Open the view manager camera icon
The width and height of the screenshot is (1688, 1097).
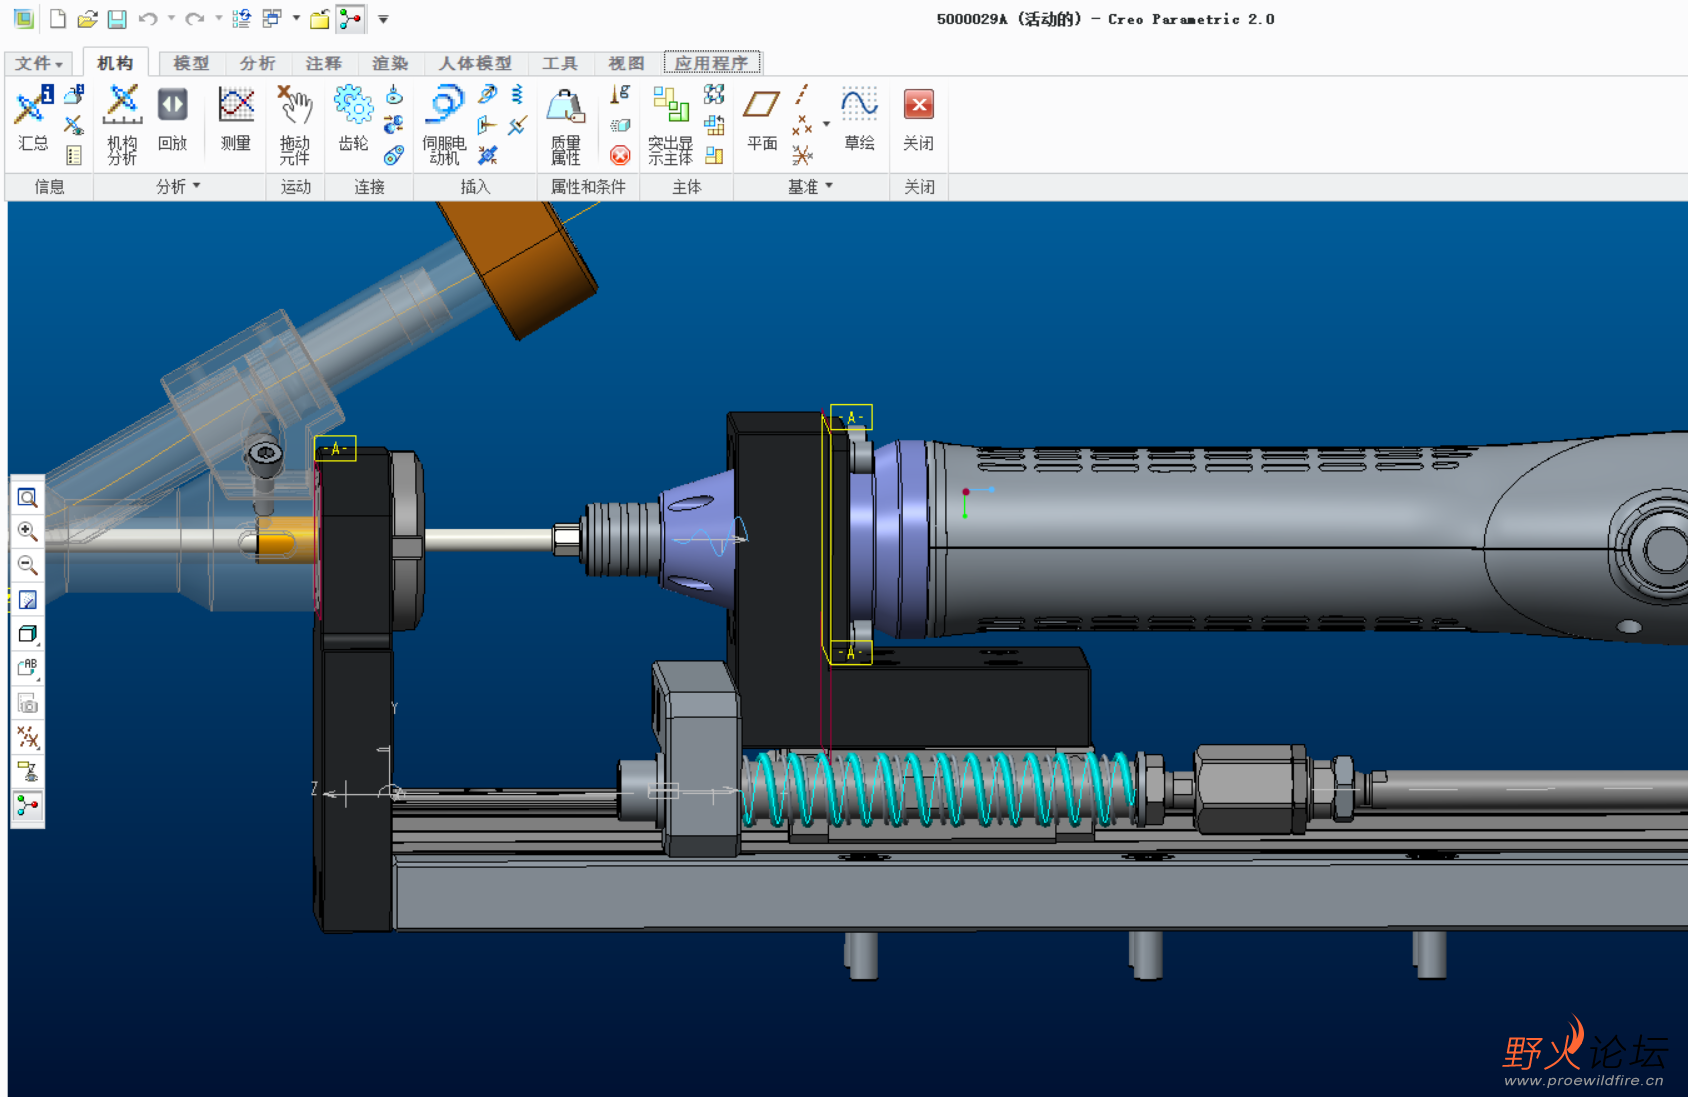(28, 703)
